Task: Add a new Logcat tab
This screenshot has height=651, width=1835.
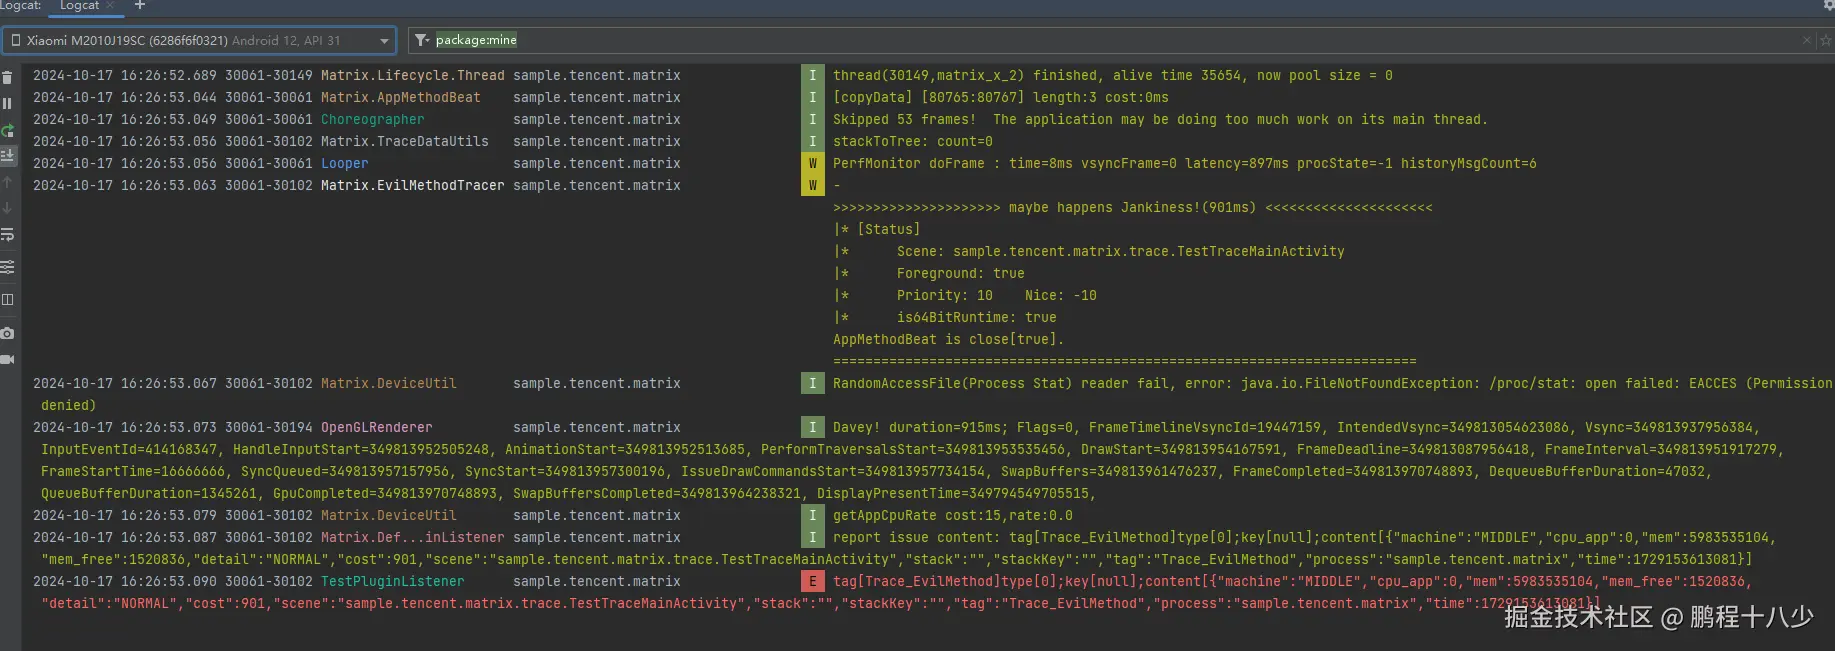Action: [x=140, y=6]
